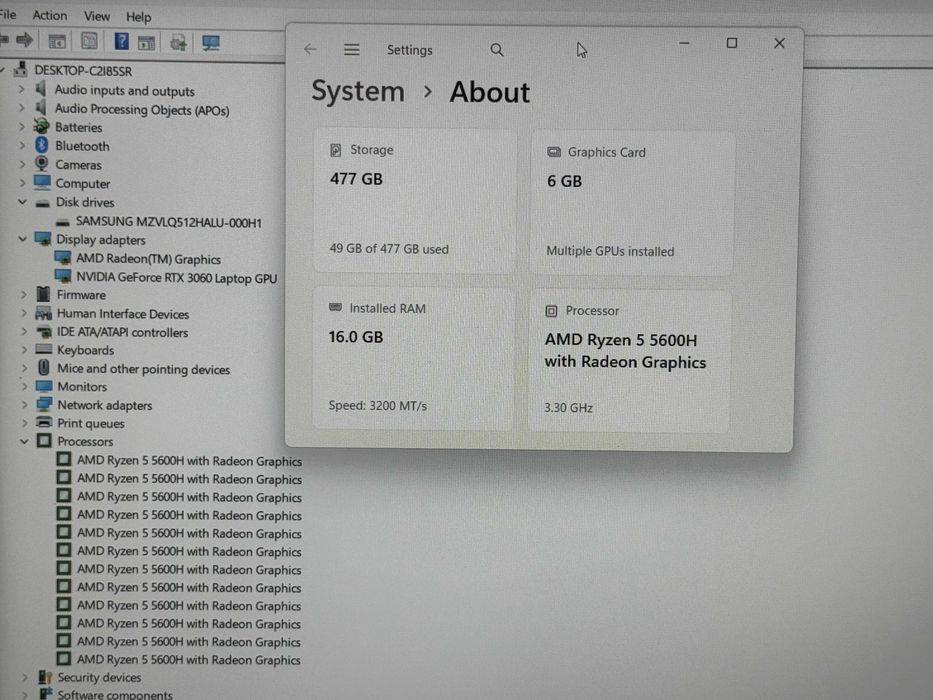
Task: Expand the Computer node
Action: [22, 183]
